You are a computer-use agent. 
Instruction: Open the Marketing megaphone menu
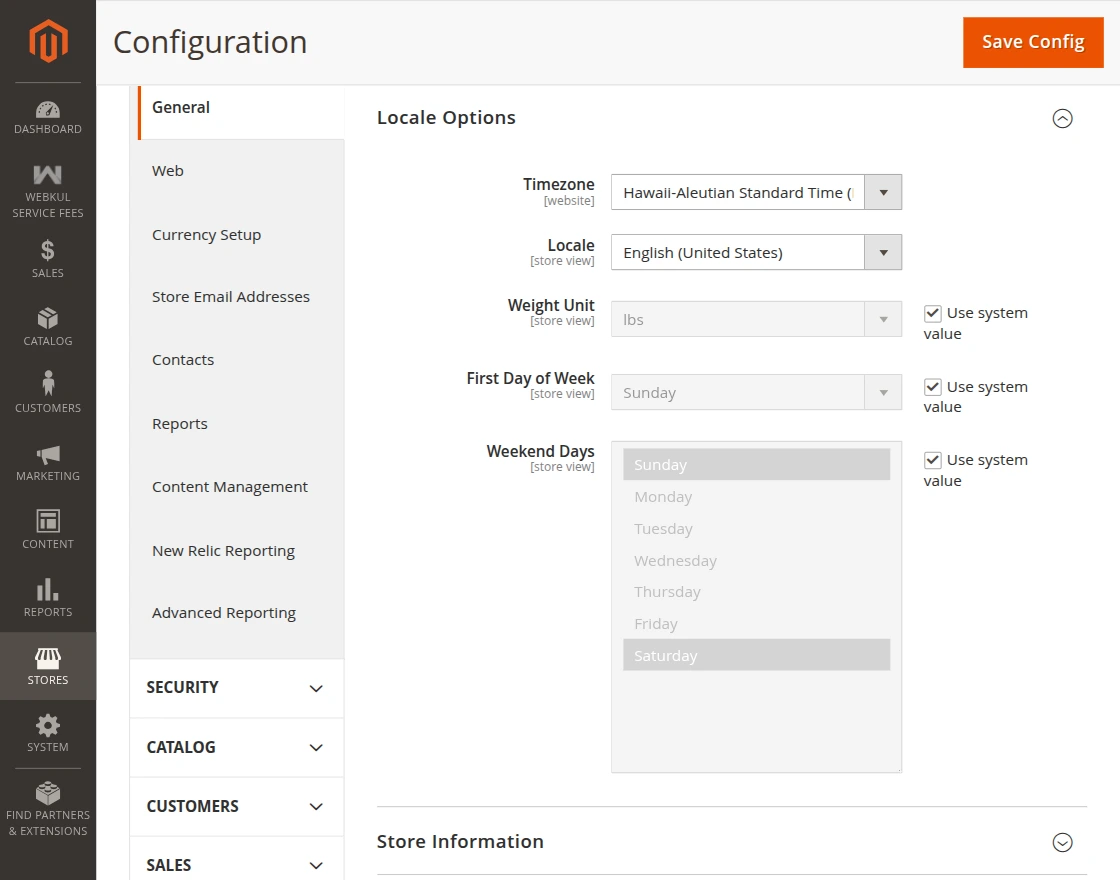[48, 463]
